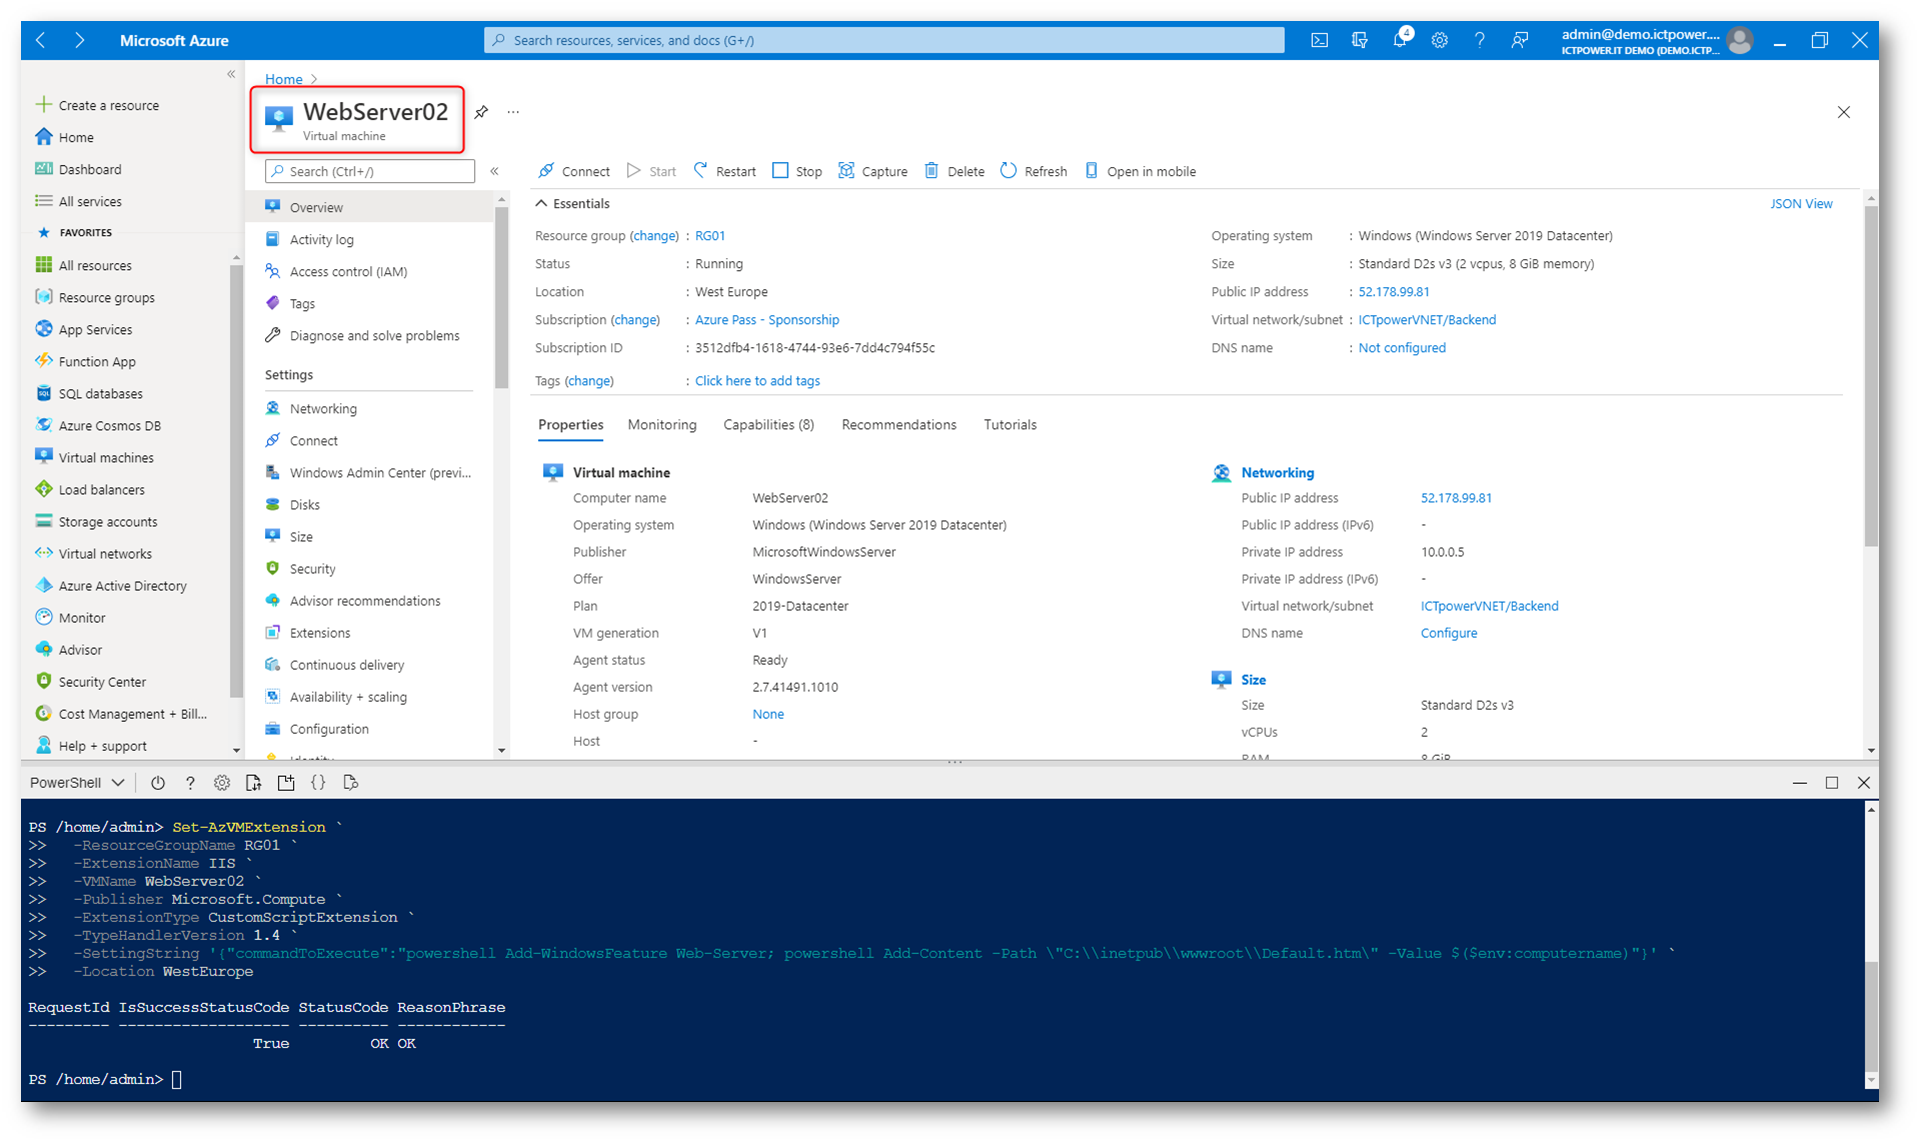Open the PowerShell shell type dropdown
Viewport: 1921px width, 1144px height.
pyautogui.click(x=78, y=783)
